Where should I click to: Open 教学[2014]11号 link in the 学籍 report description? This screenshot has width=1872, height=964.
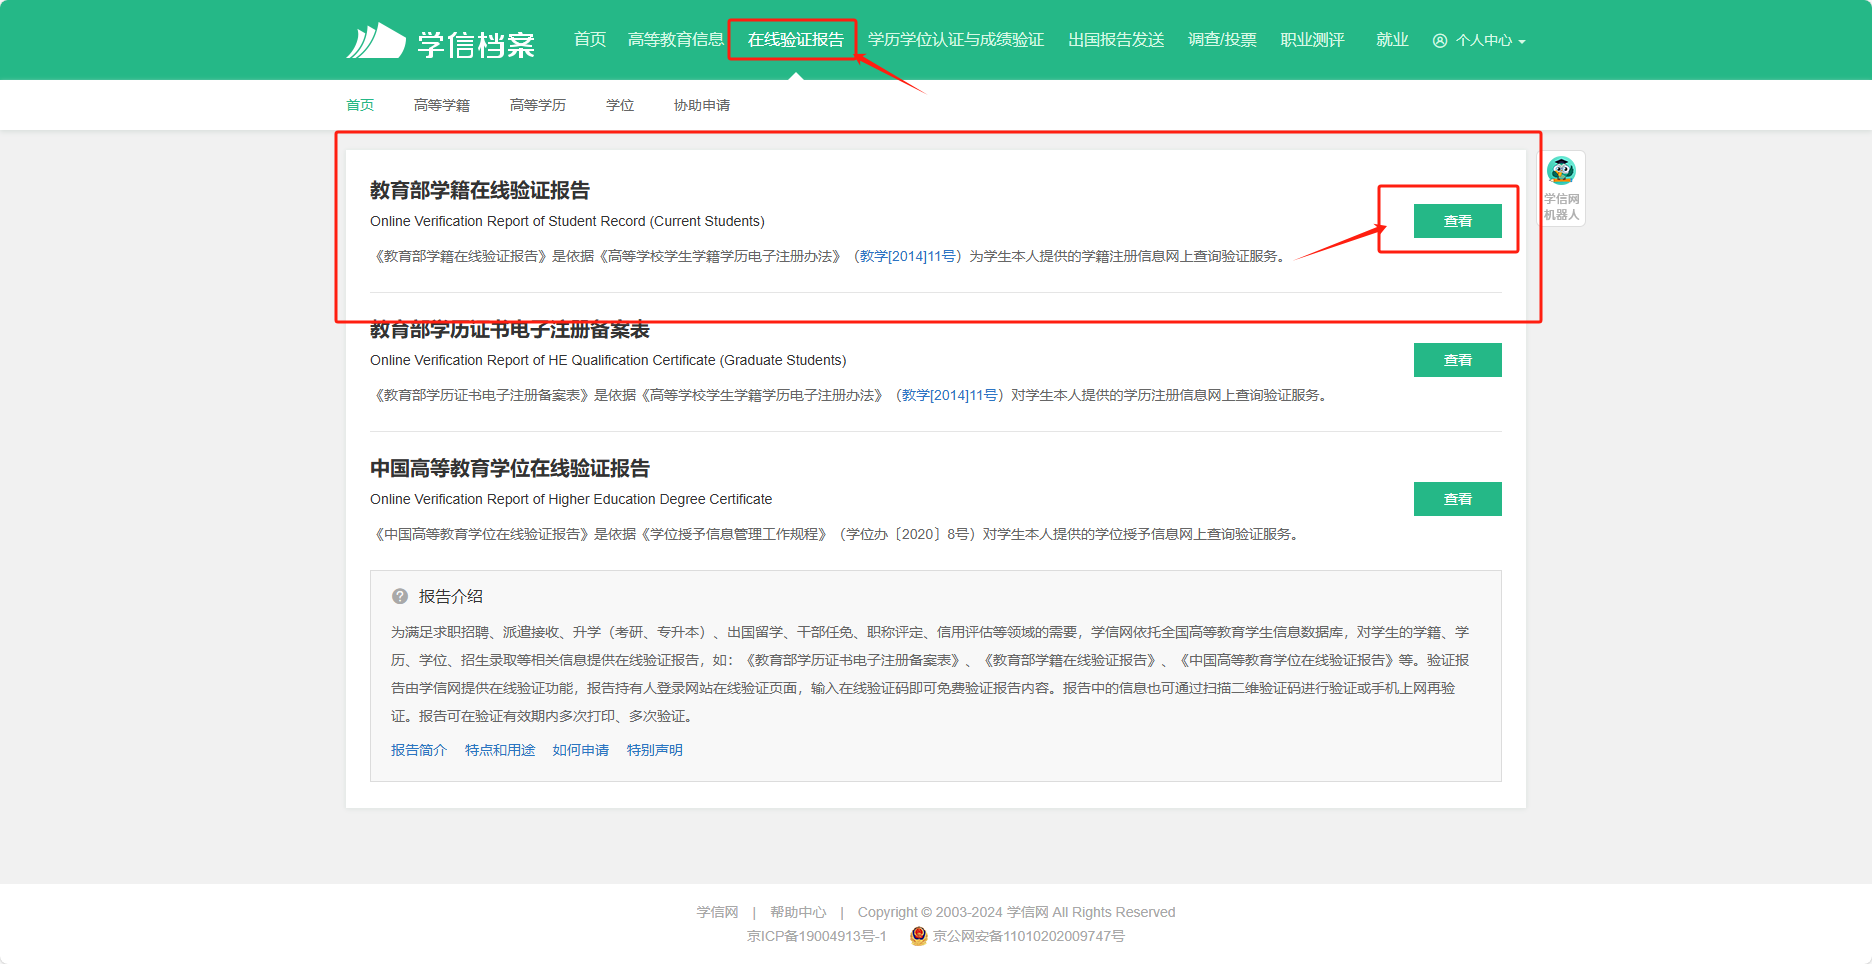pos(908,257)
